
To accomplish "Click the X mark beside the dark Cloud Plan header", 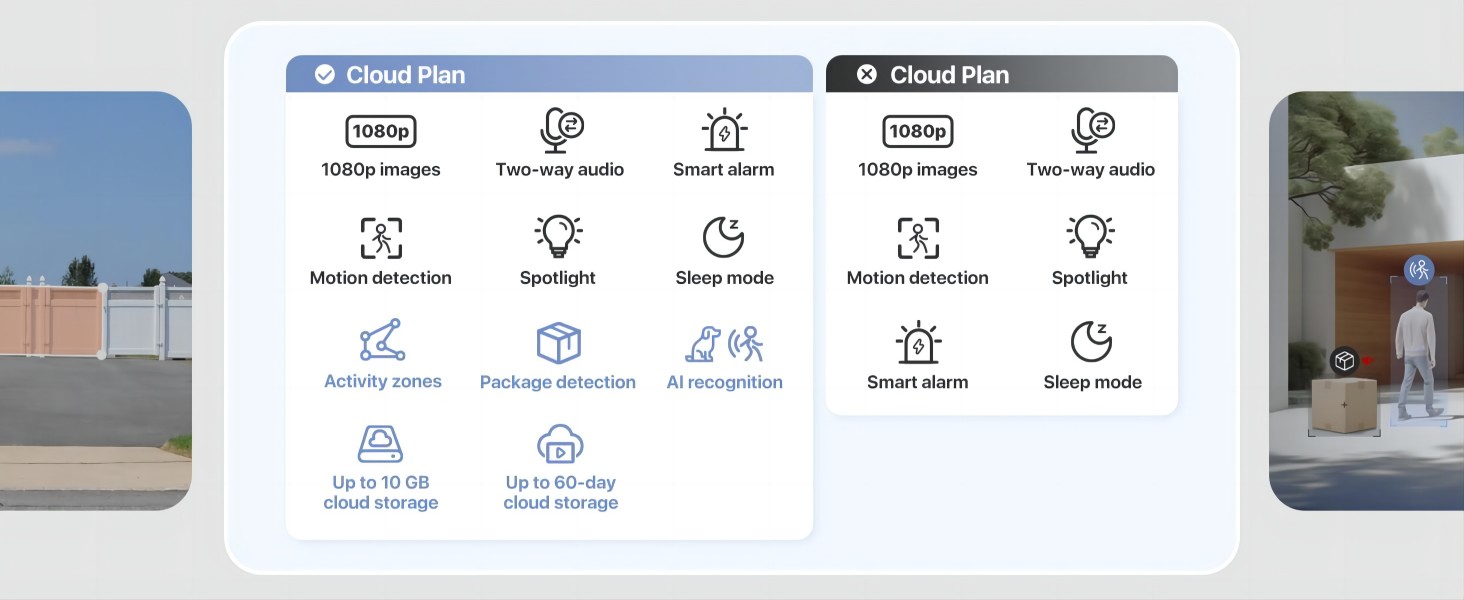I will tap(867, 75).
